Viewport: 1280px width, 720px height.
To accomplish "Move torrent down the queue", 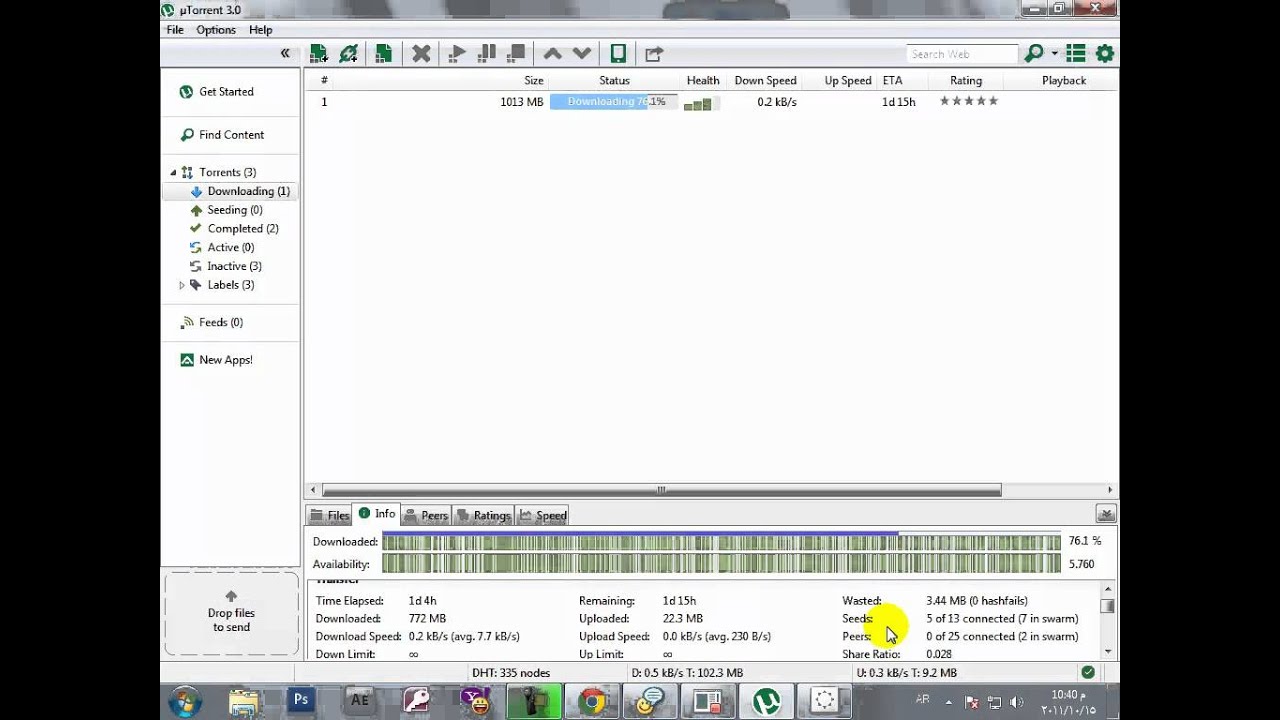I will tap(582, 53).
